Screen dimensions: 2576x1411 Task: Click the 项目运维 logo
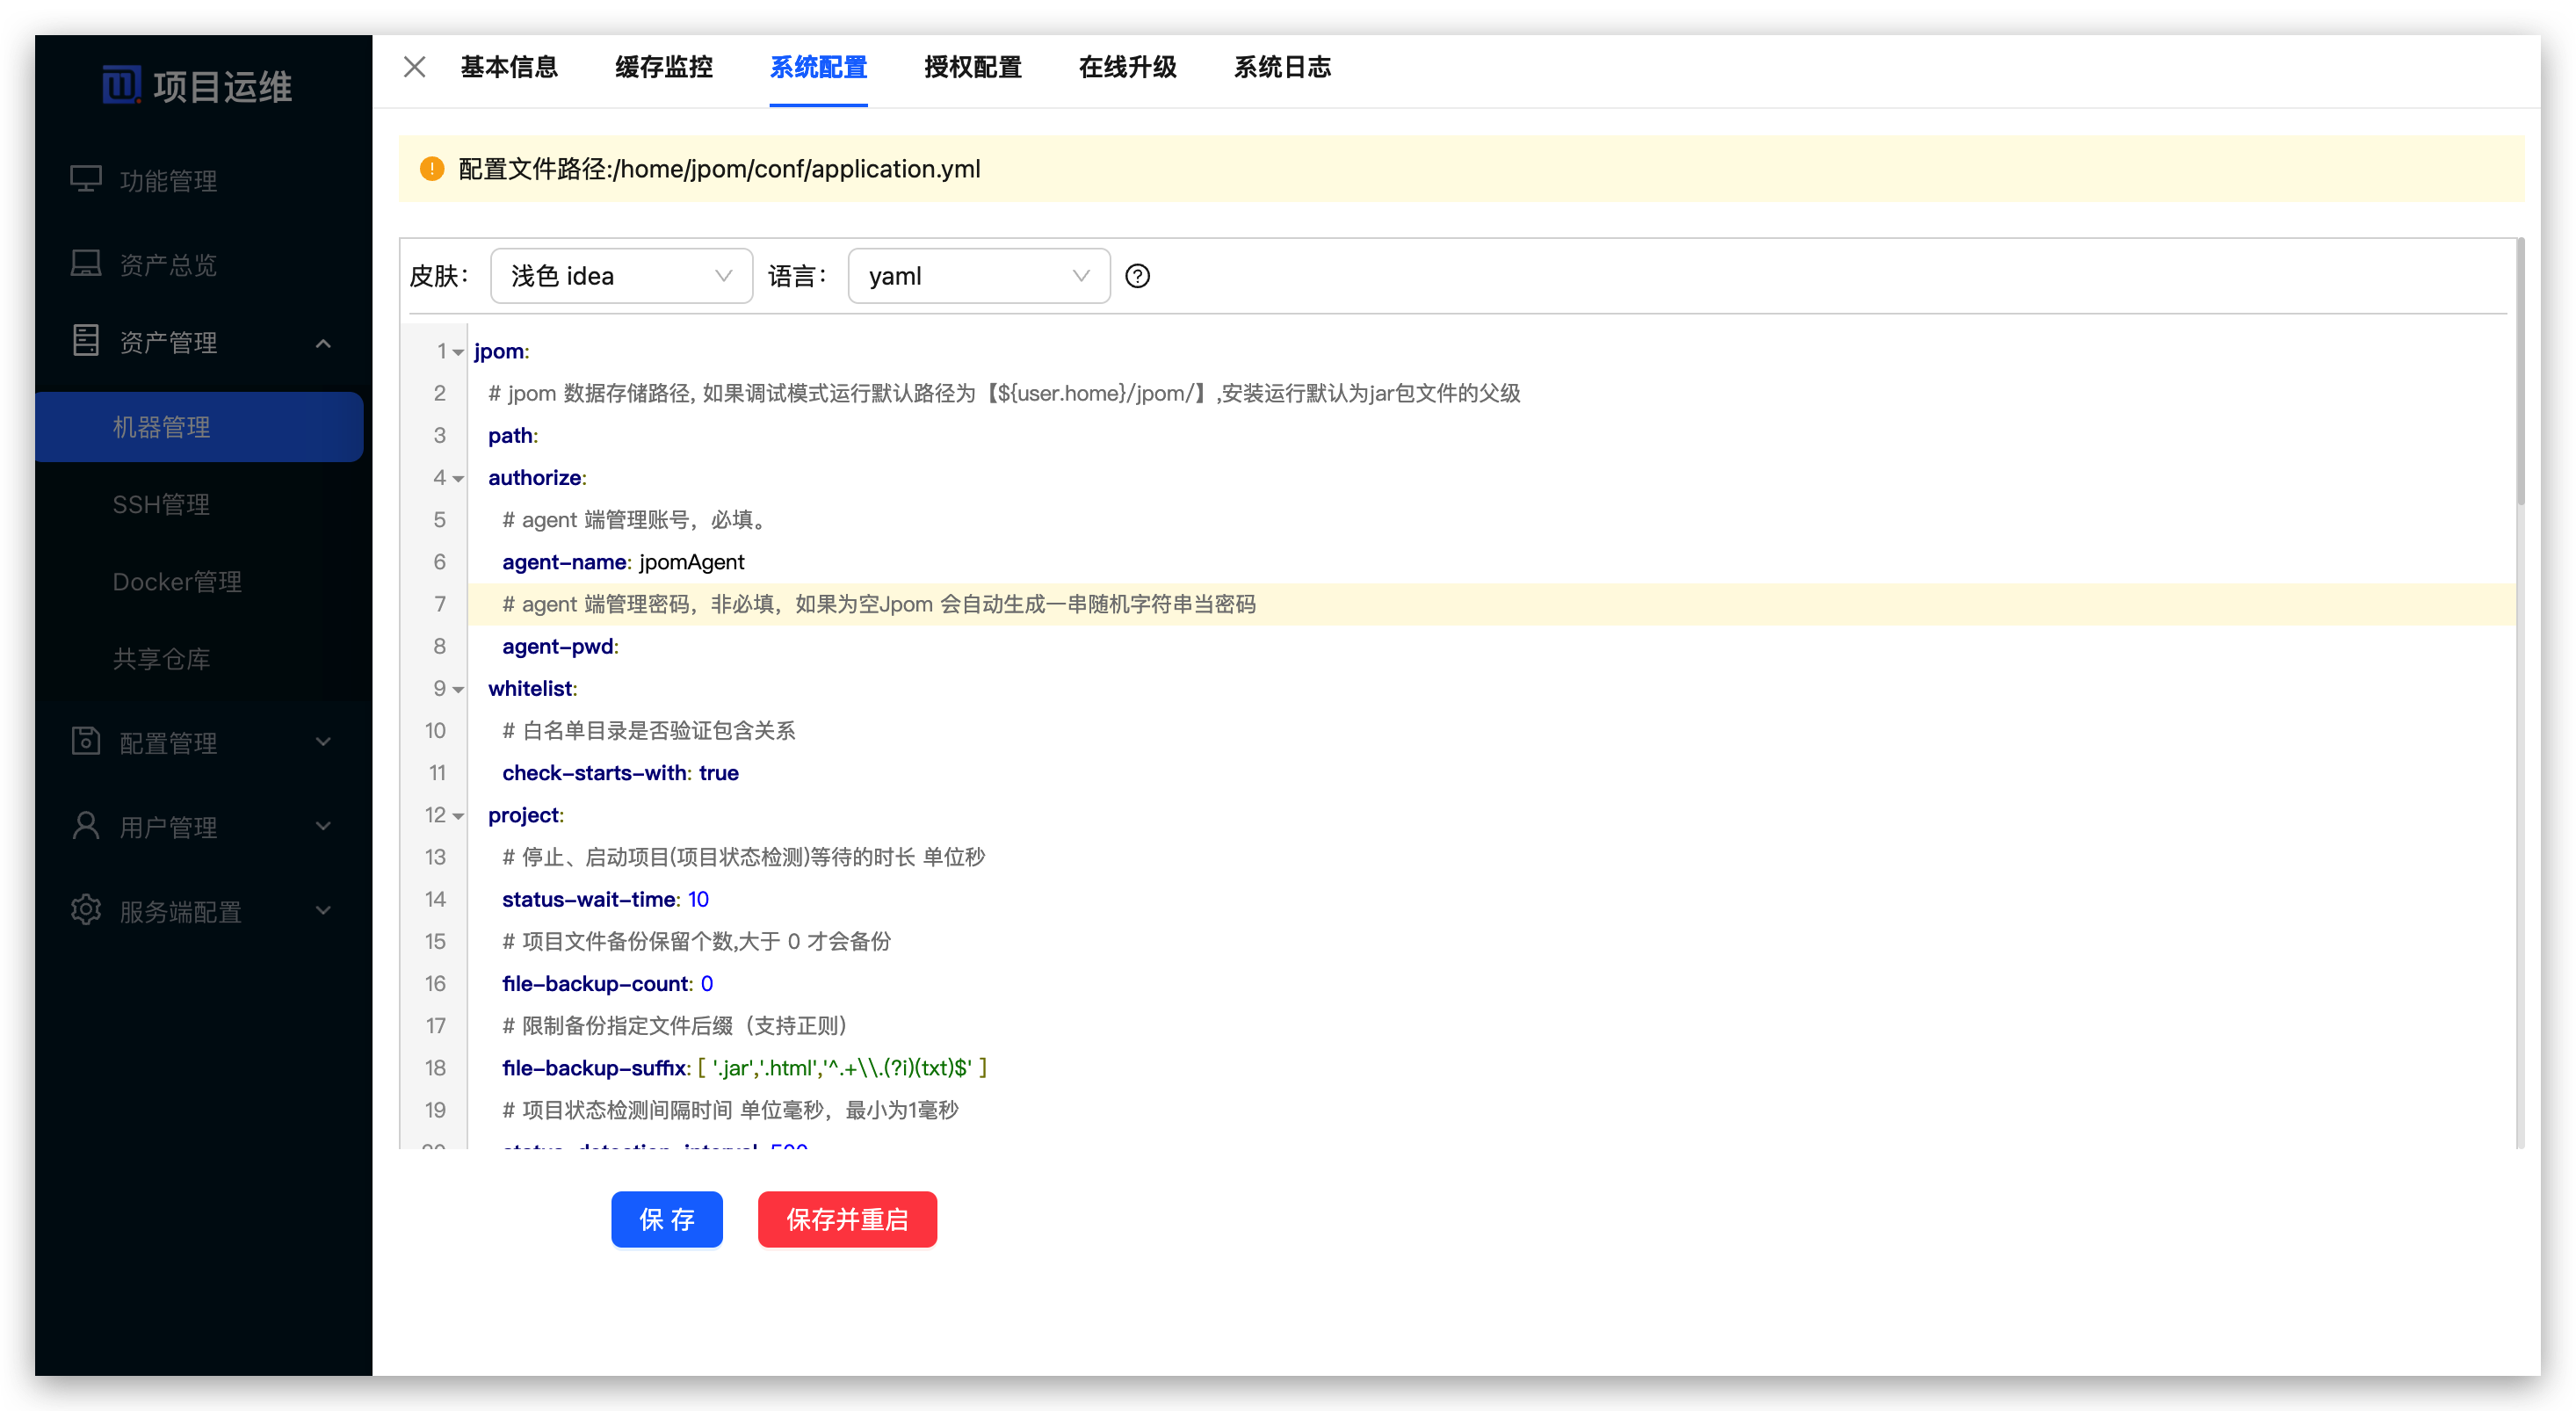pyautogui.click(x=197, y=85)
